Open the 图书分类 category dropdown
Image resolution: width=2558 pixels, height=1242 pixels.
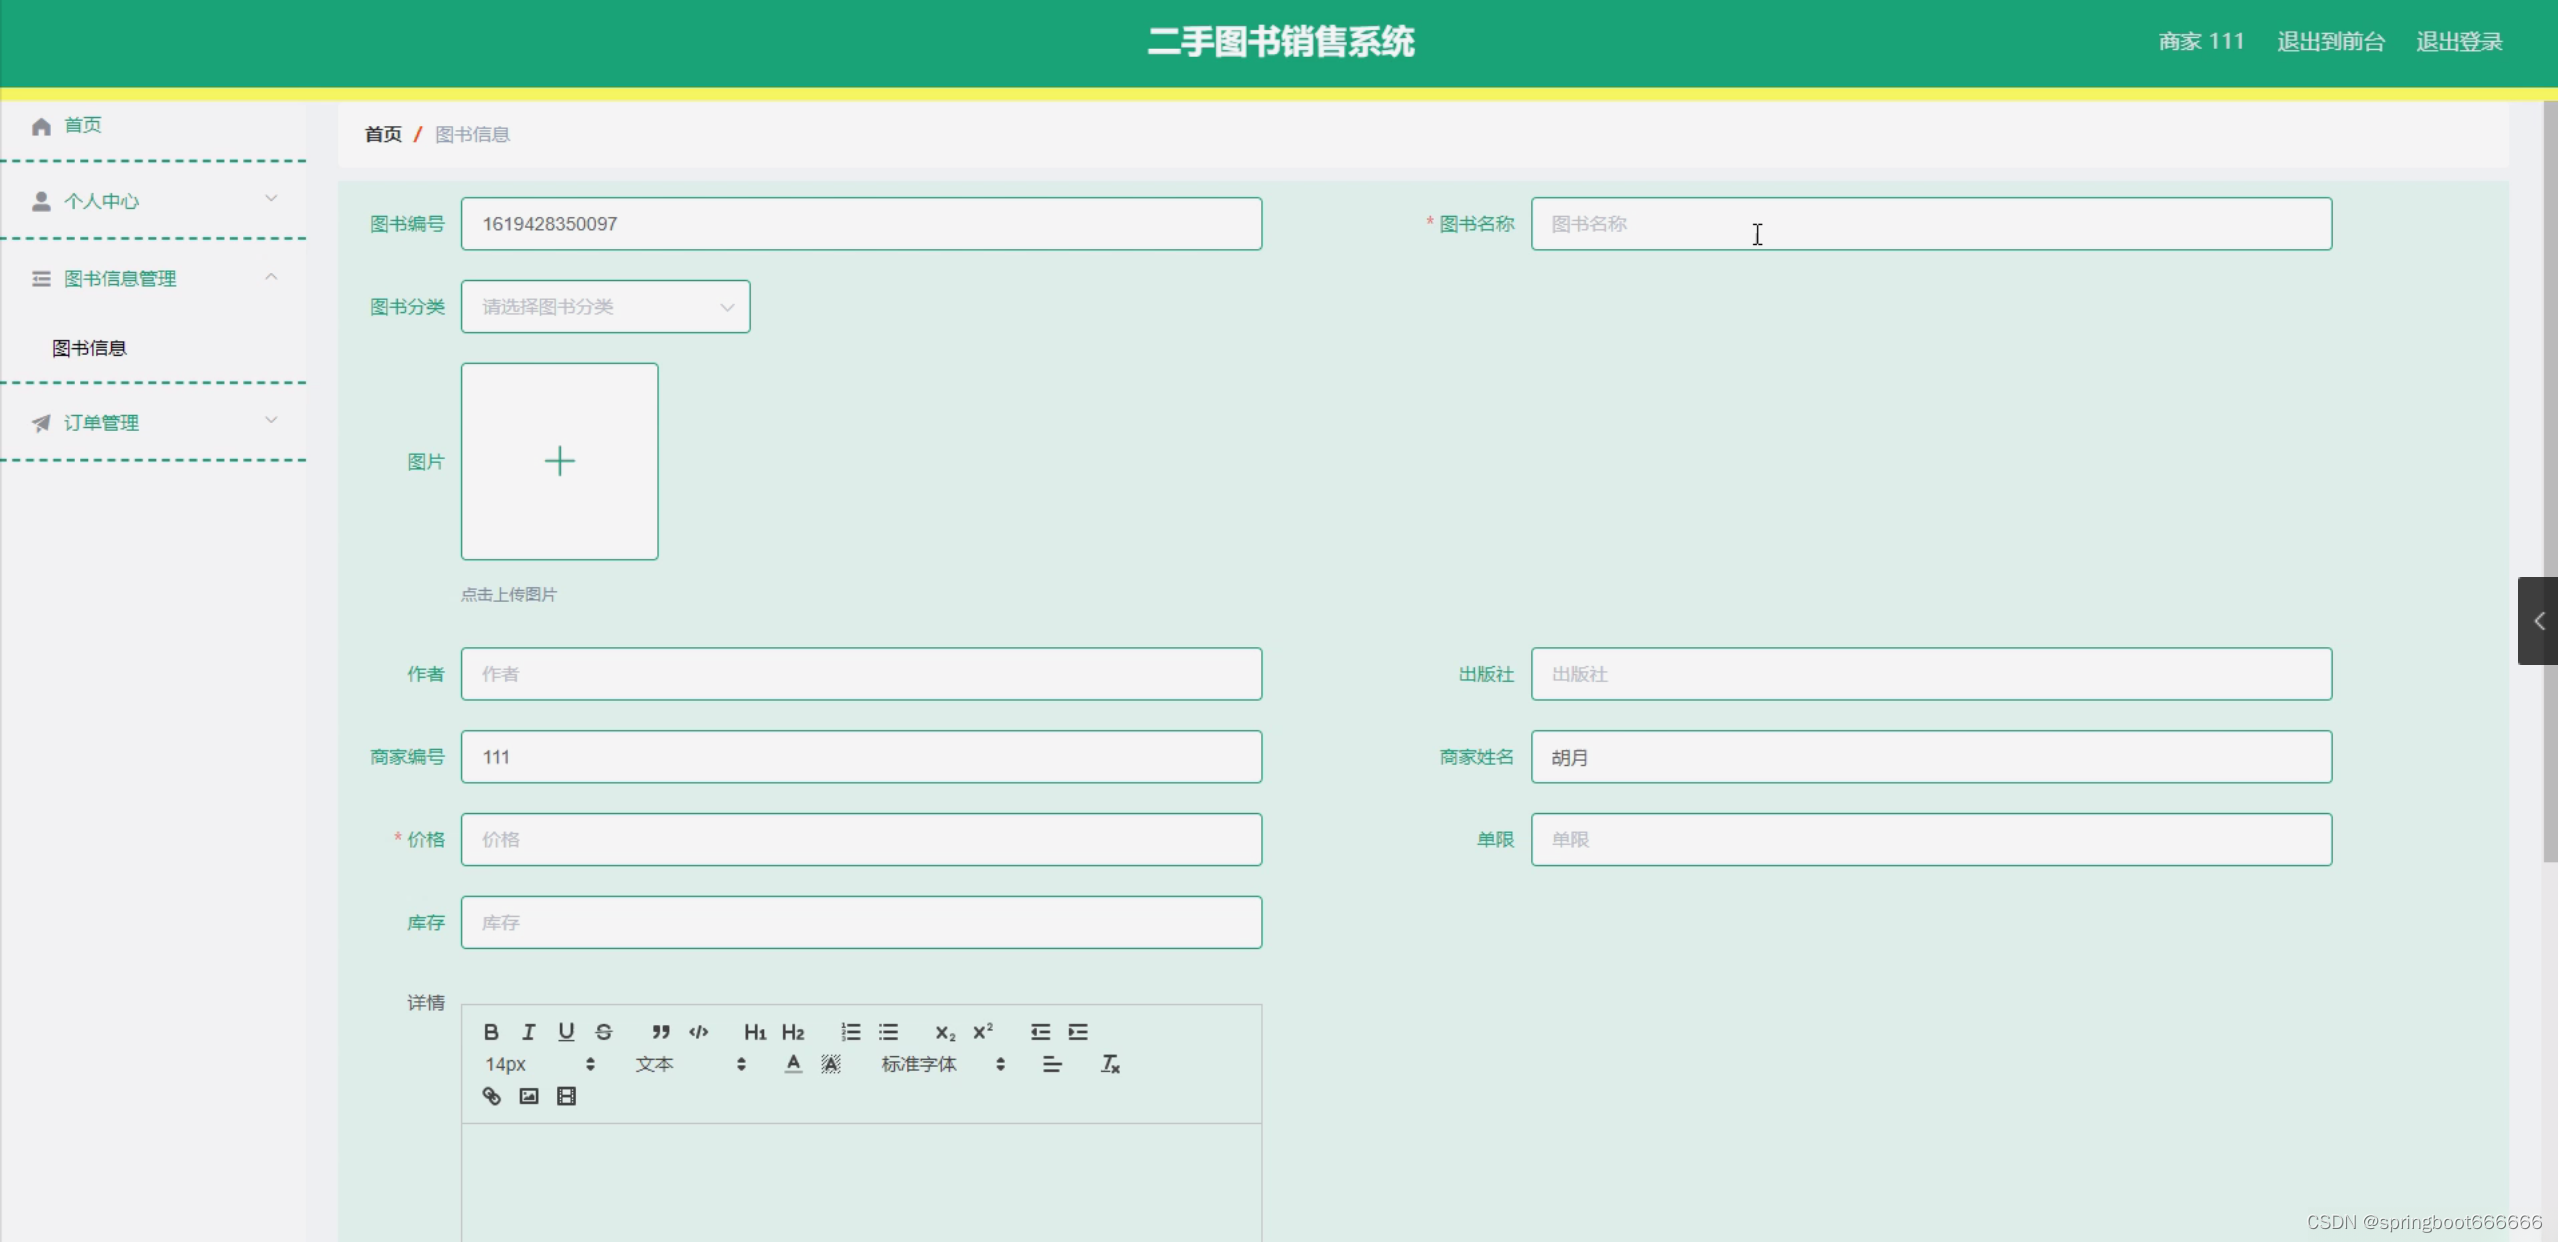[x=605, y=307]
